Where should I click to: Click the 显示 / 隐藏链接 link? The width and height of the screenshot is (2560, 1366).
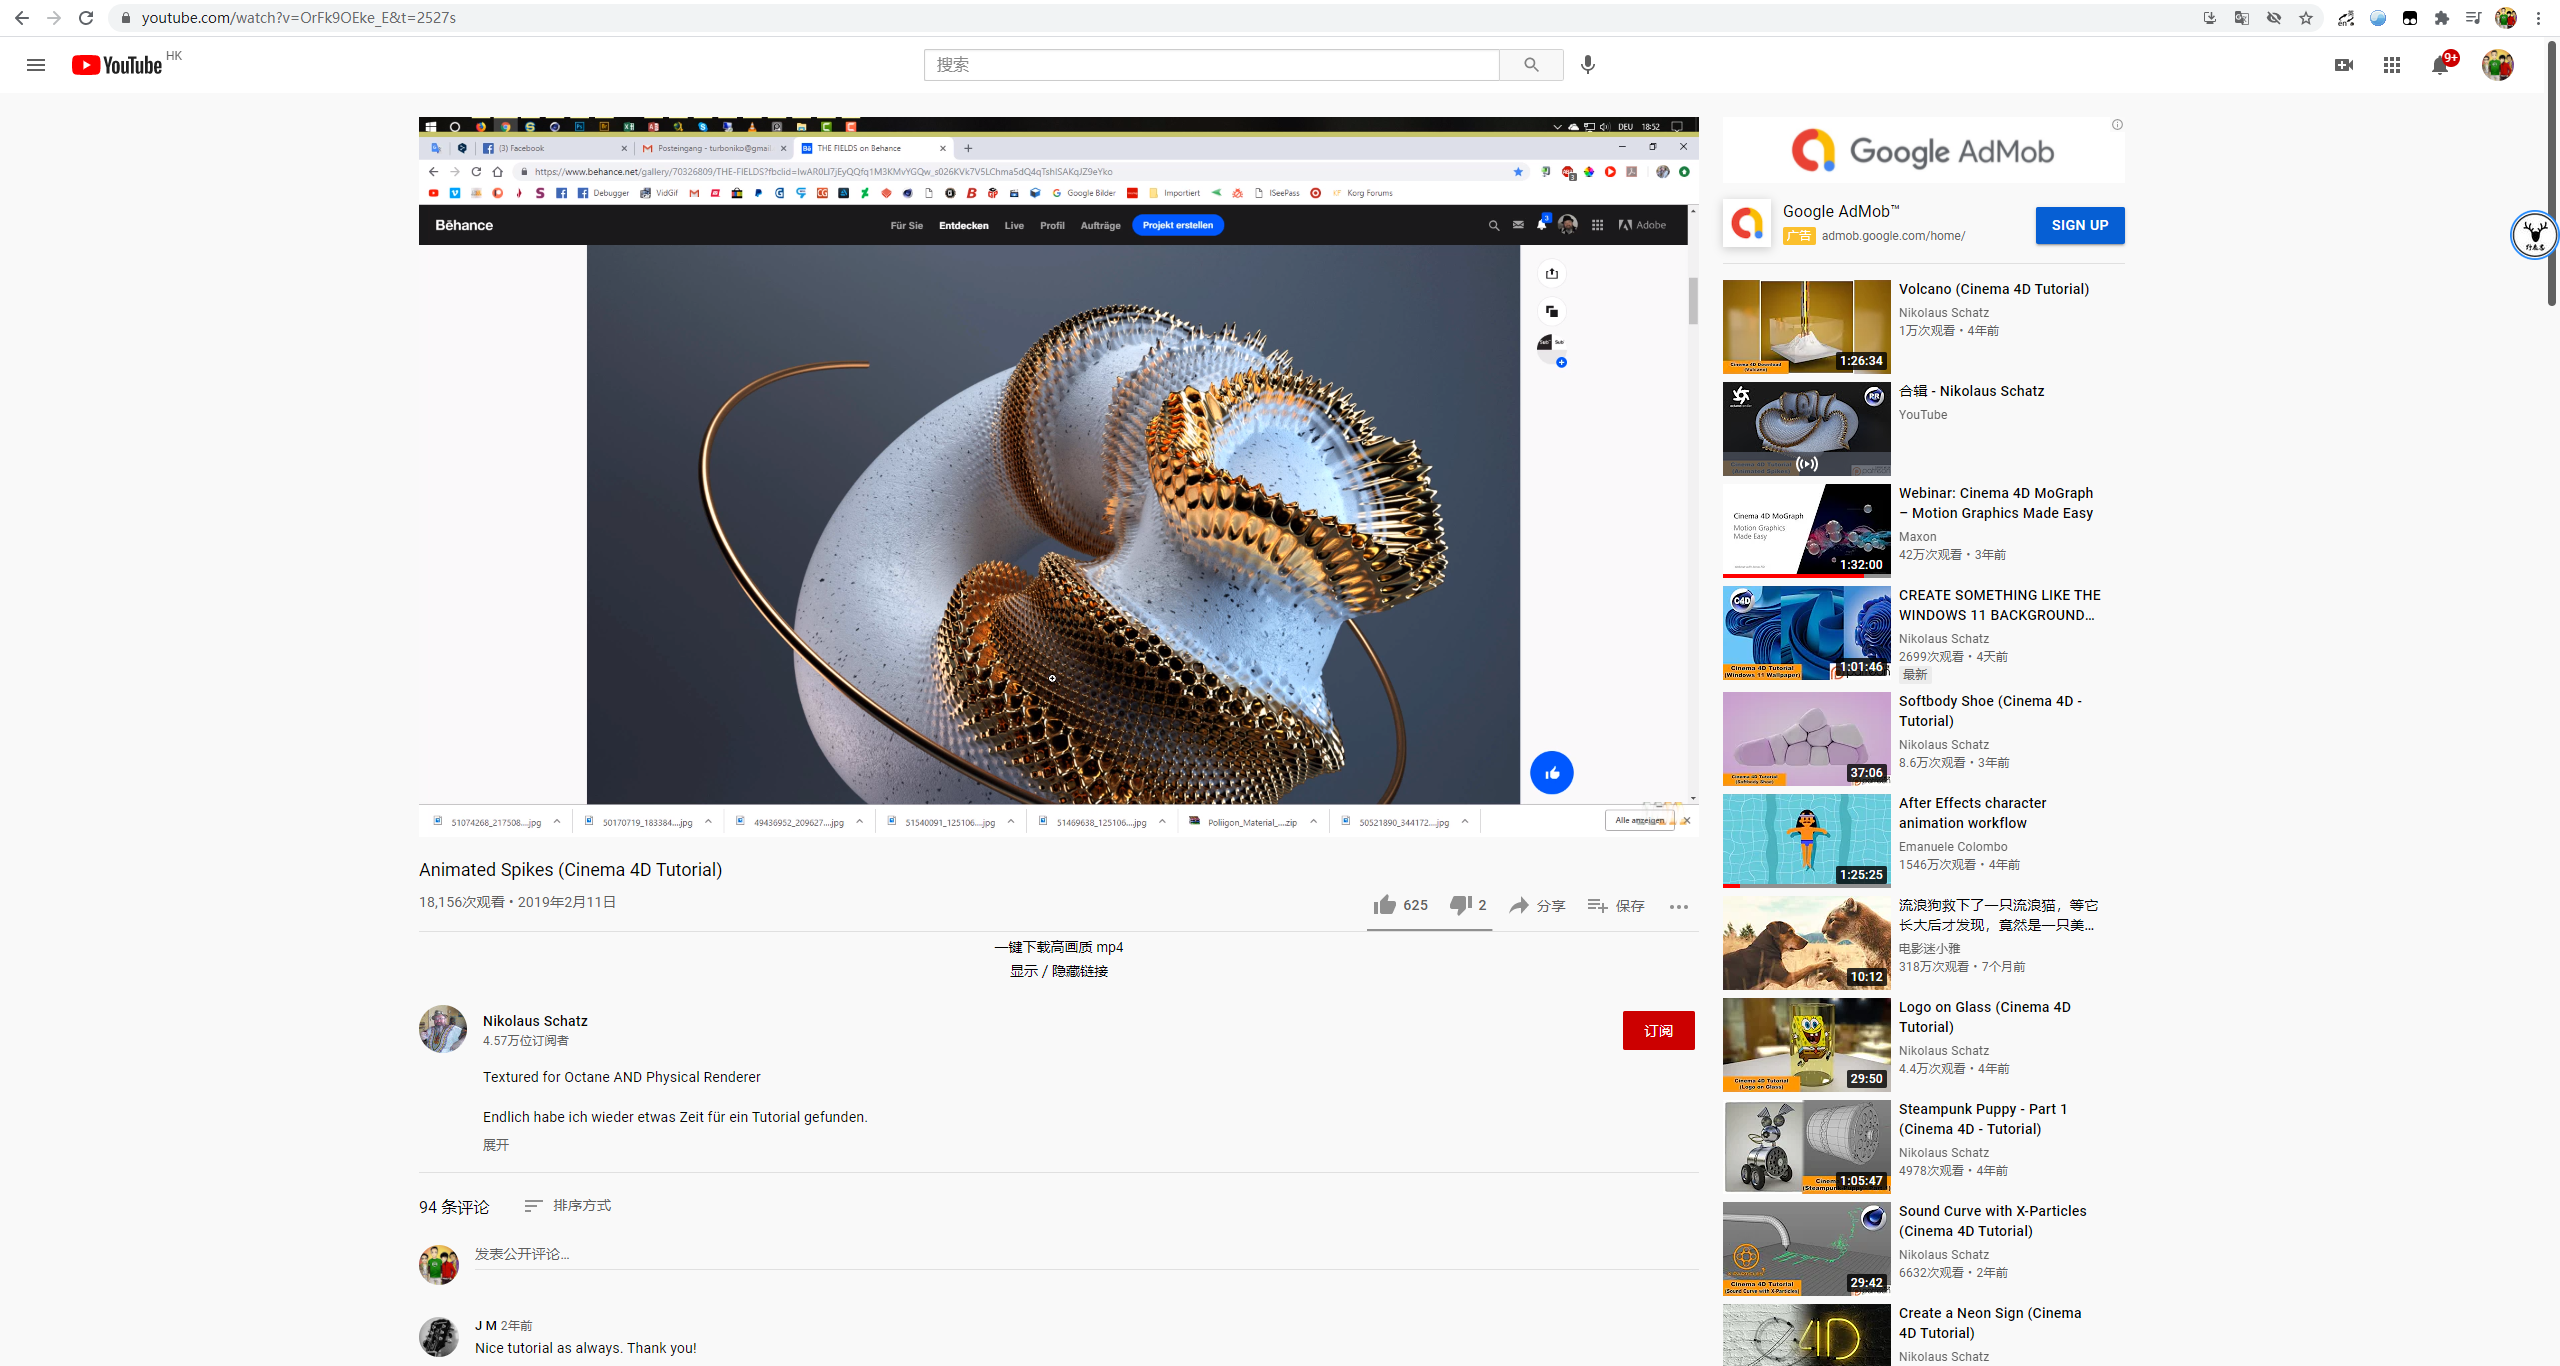(1058, 971)
